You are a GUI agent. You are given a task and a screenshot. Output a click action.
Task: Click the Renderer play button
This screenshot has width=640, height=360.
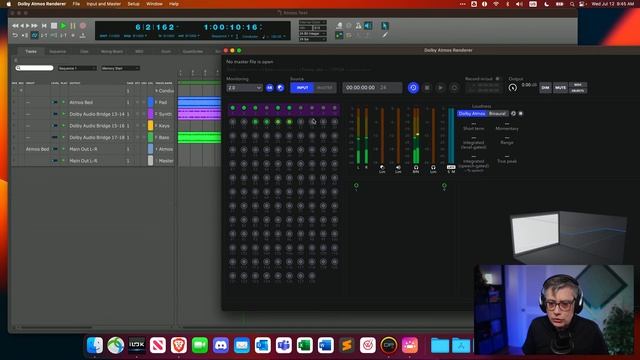click(x=440, y=88)
